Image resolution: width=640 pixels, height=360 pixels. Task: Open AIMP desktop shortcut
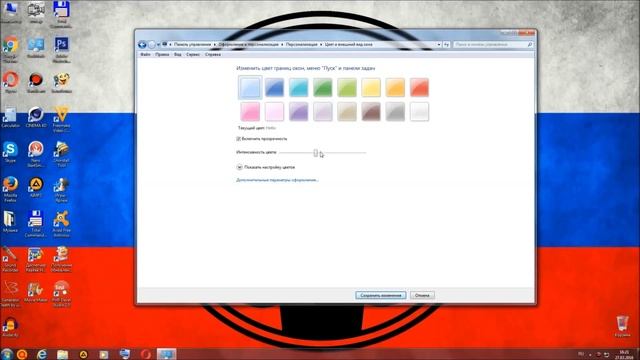point(36,187)
